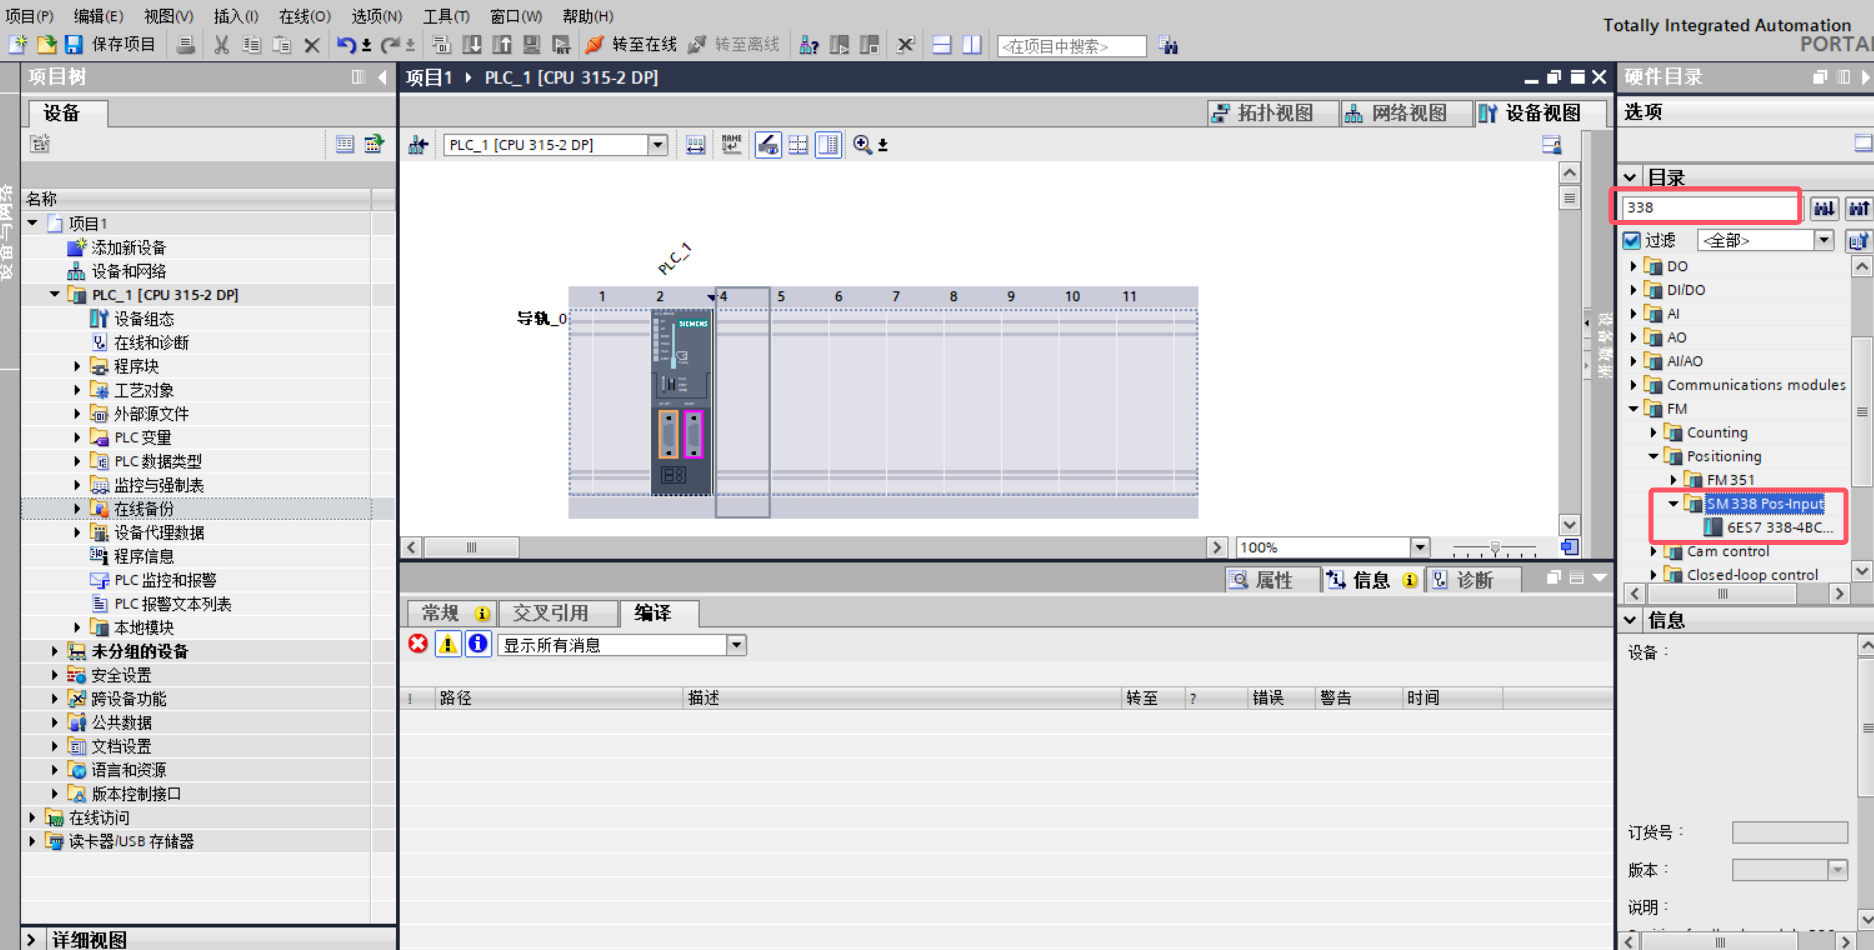The height and width of the screenshot is (950, 1874).
Task: Open the 工具(T) menu
Action: (446, 16)
